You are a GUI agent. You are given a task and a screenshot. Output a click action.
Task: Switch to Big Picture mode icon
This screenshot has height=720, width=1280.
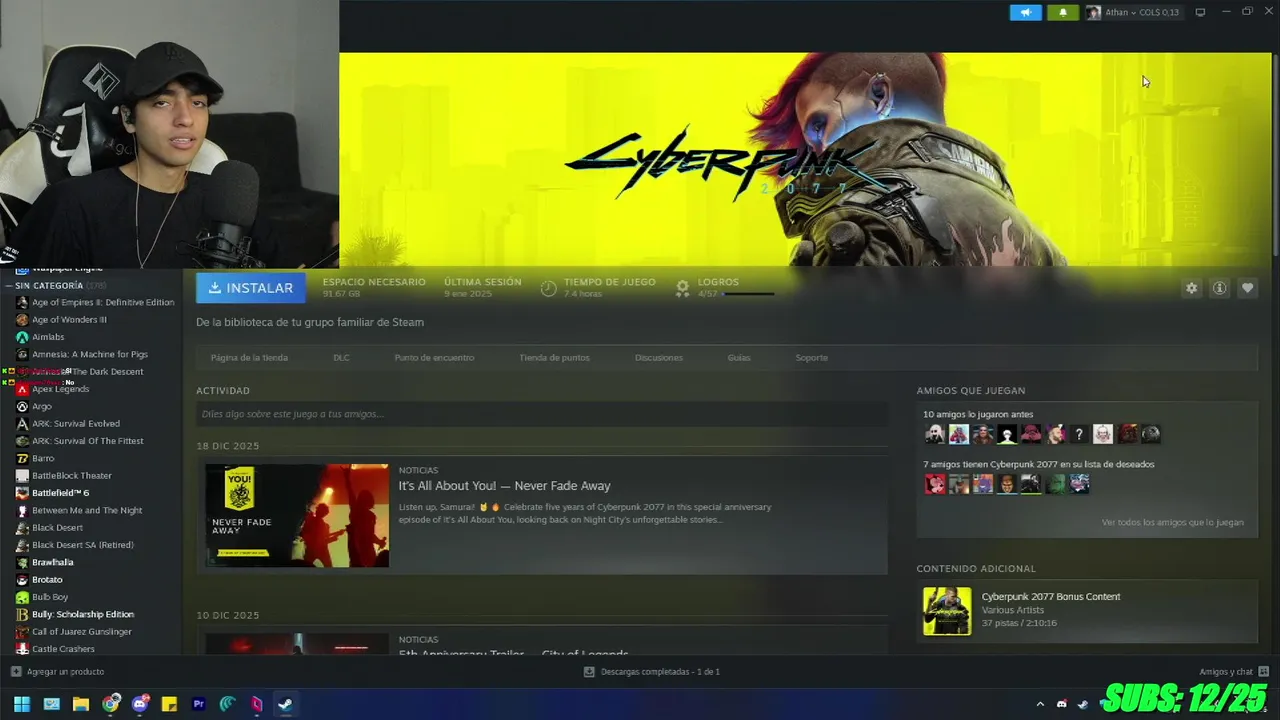[1200, 12]
